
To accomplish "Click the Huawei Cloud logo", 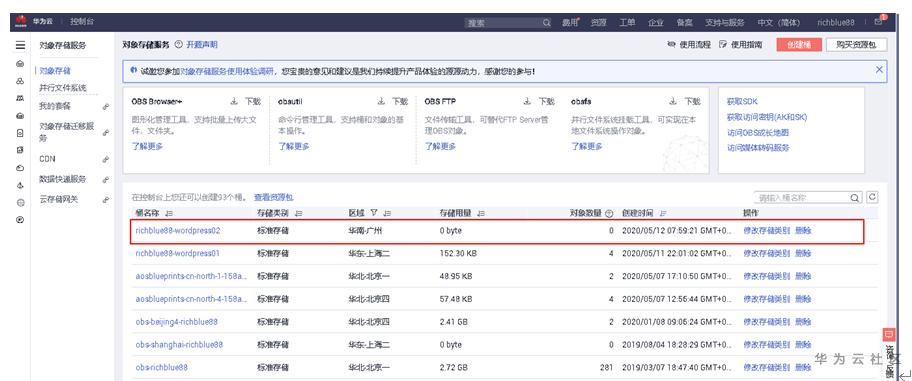I will 22,22.
